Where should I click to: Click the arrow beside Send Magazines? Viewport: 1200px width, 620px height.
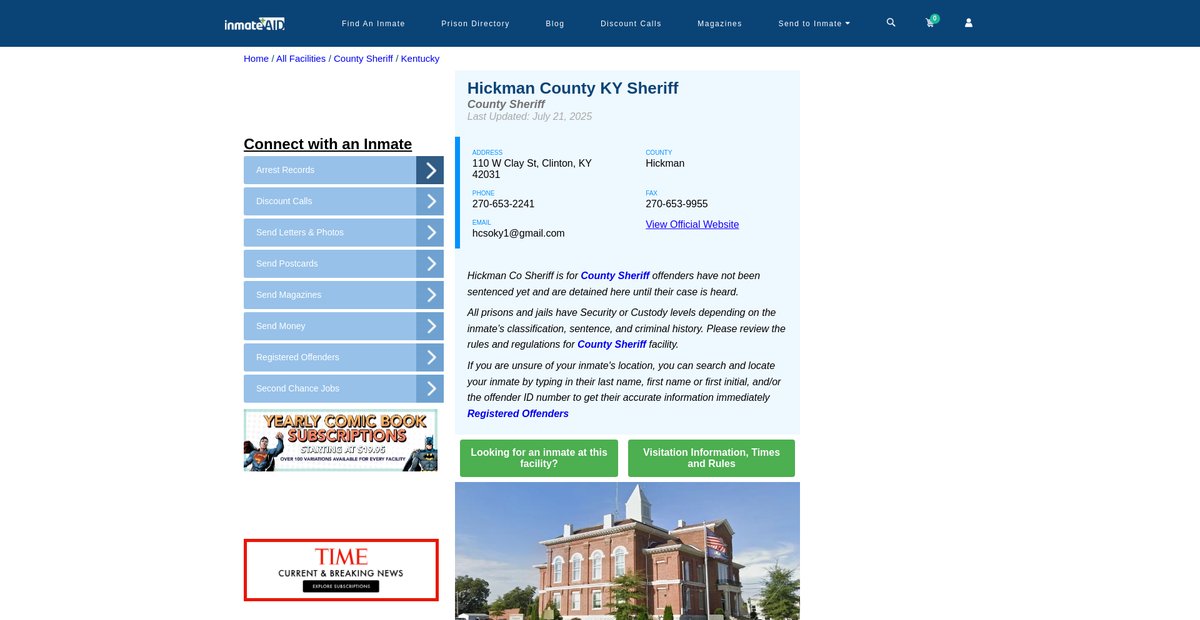point(430,295)
